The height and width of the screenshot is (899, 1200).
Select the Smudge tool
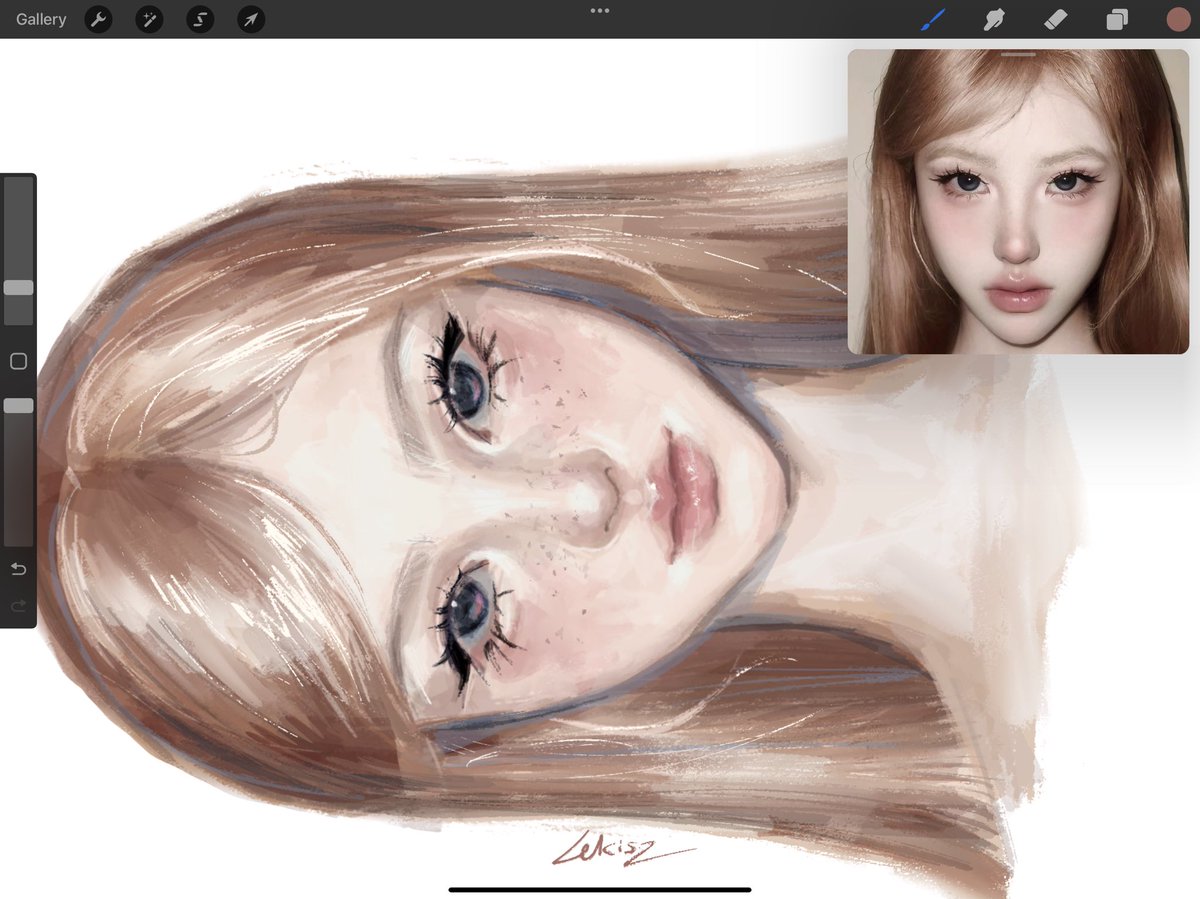[x=993, y=19]
